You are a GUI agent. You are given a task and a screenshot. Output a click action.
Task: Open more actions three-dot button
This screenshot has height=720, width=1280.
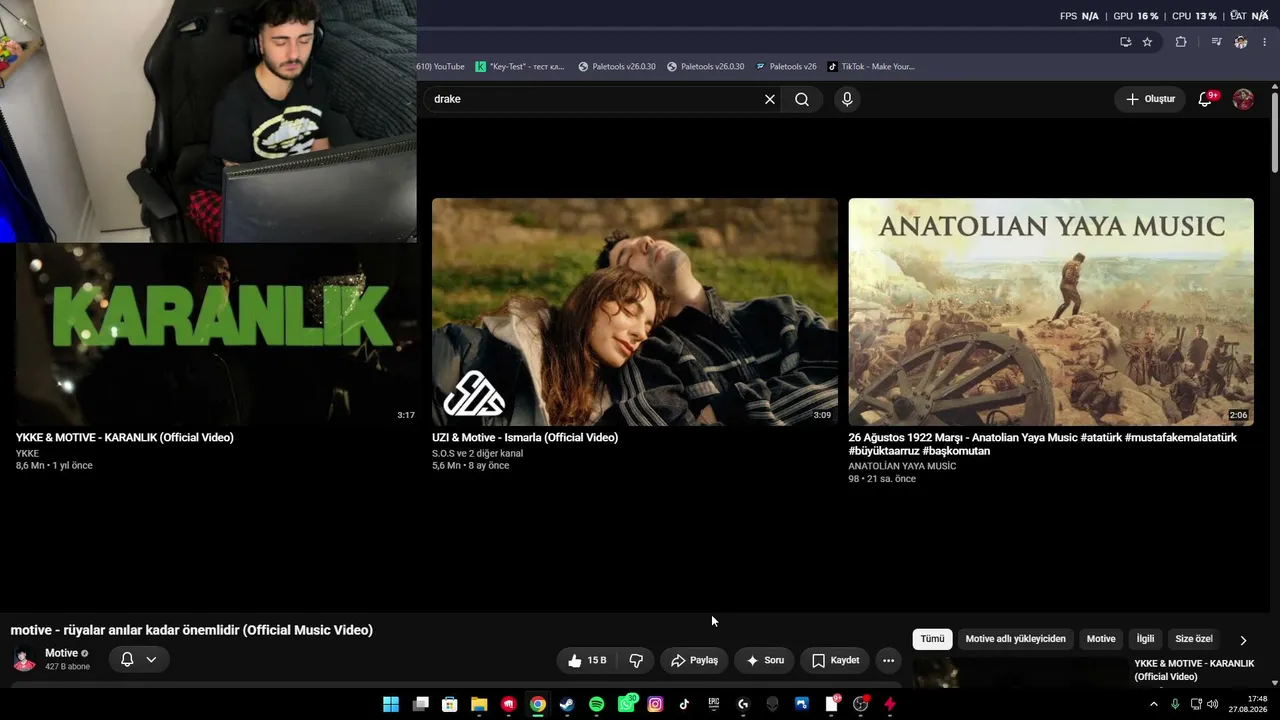(x=888, y=660)
